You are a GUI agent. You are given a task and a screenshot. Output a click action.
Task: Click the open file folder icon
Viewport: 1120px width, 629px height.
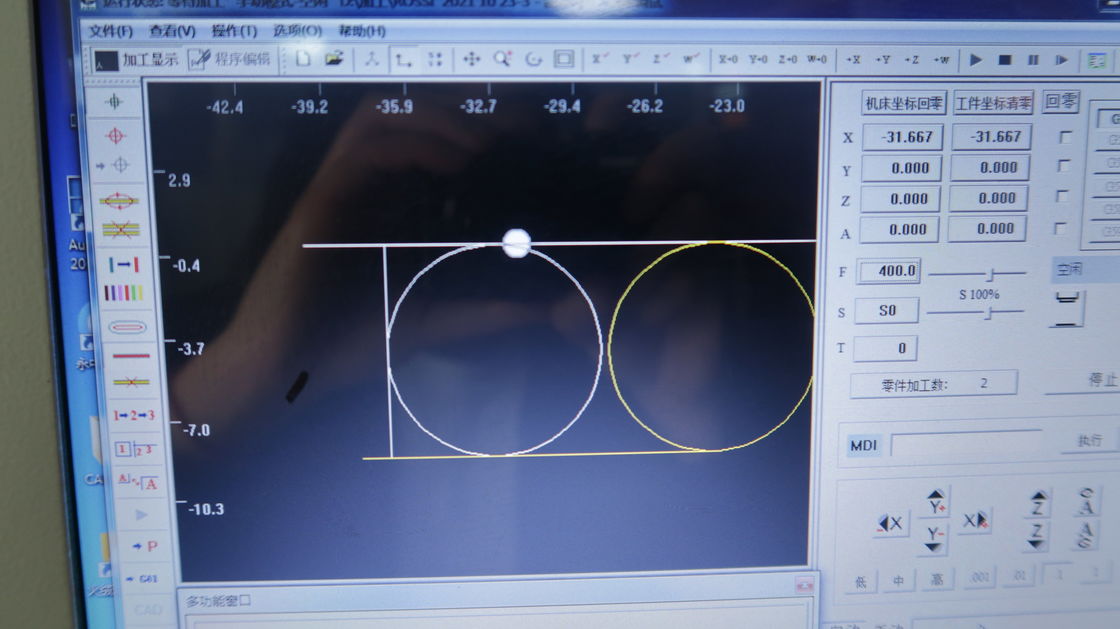tap(334, 59)
